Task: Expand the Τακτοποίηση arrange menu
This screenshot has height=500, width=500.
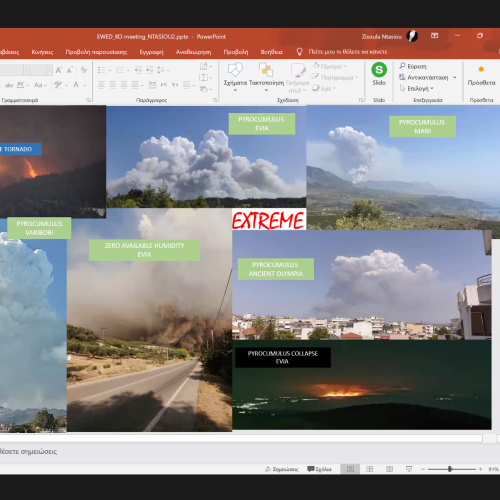Action: [x=266, y=90]
